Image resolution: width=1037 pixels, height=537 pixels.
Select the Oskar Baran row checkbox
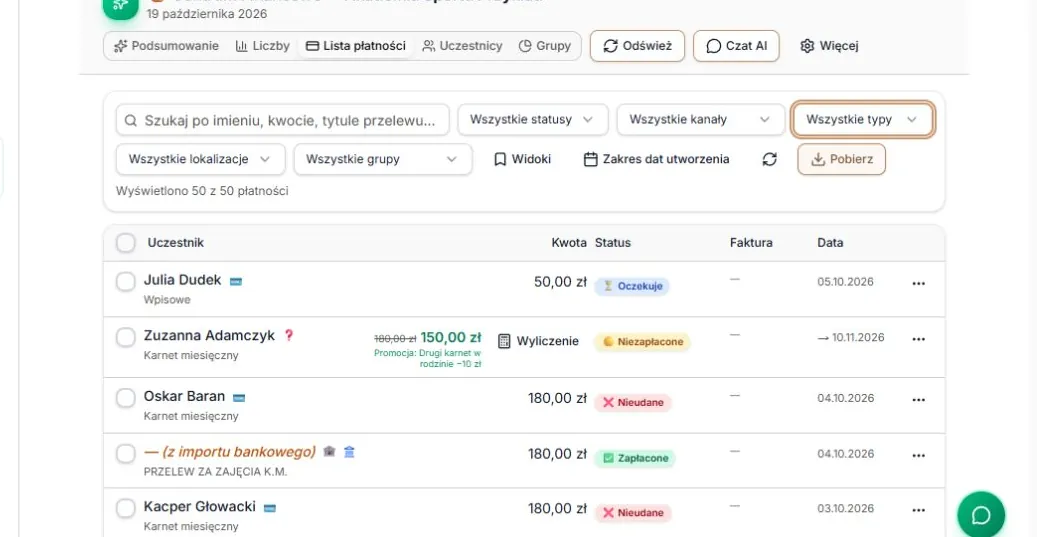point(126,399)
